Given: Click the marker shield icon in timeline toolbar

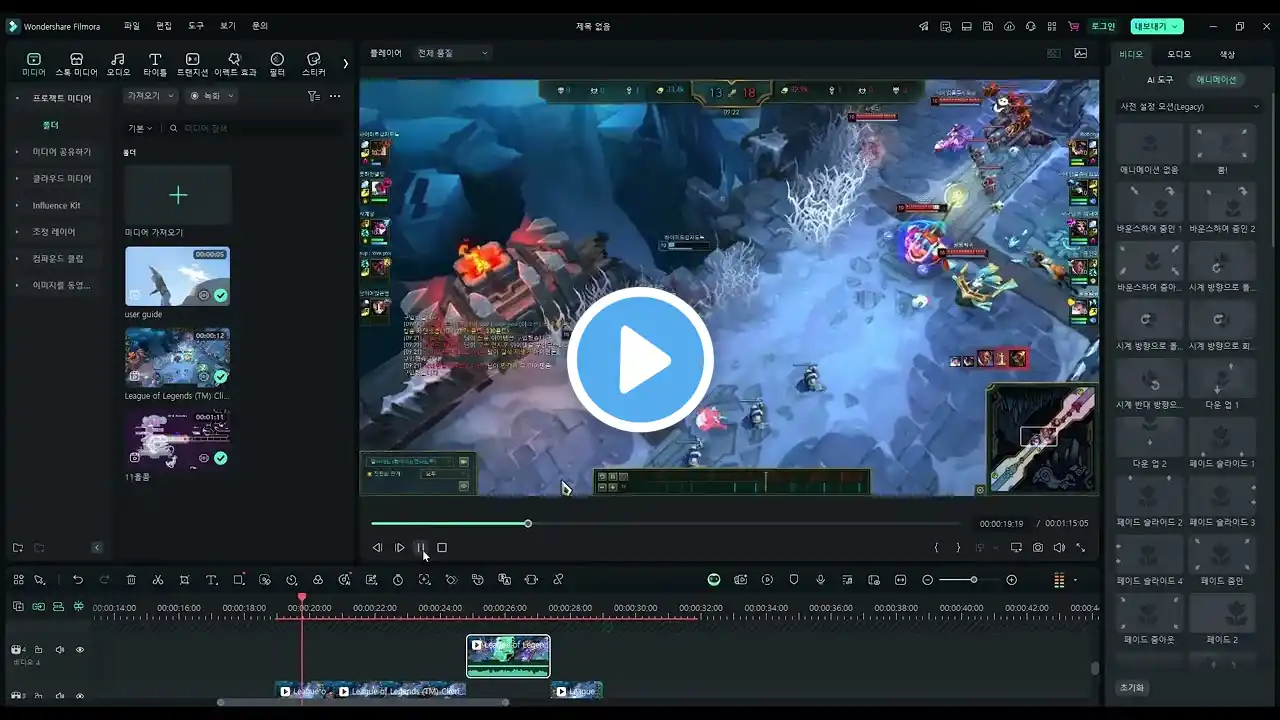Looking at the screenshot, I should point(794,580).
